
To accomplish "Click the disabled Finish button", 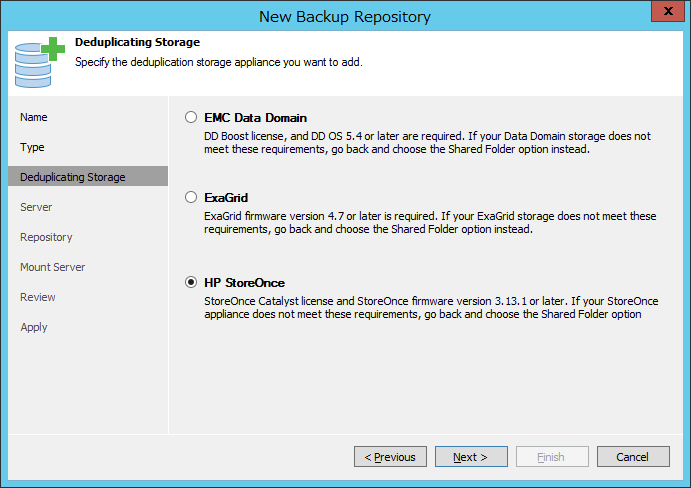I will pyautogui.click(x=552, y=457).
